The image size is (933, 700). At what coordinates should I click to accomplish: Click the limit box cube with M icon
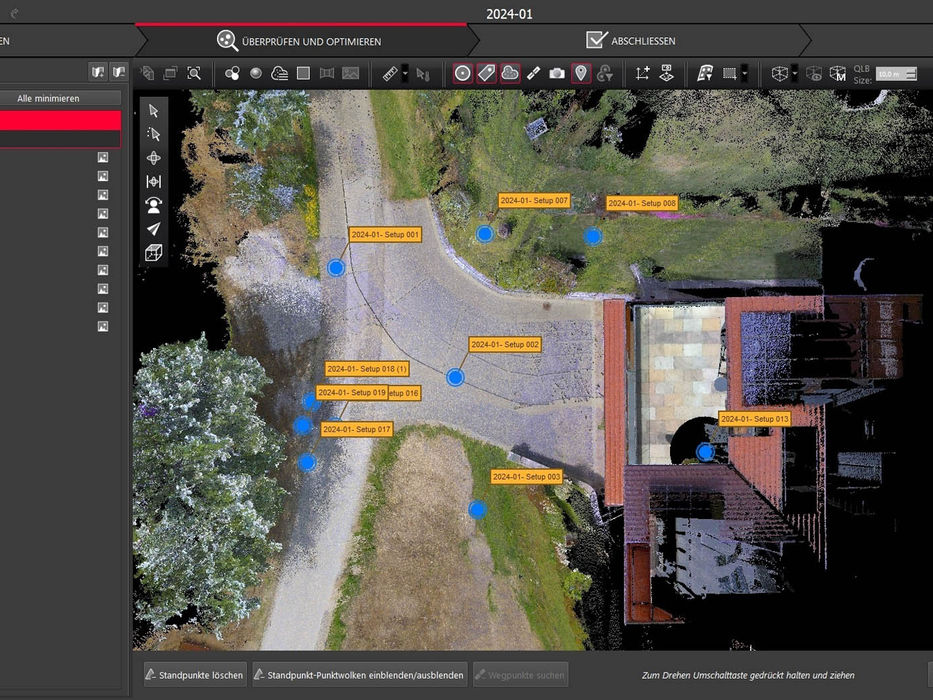coord(838,74)
